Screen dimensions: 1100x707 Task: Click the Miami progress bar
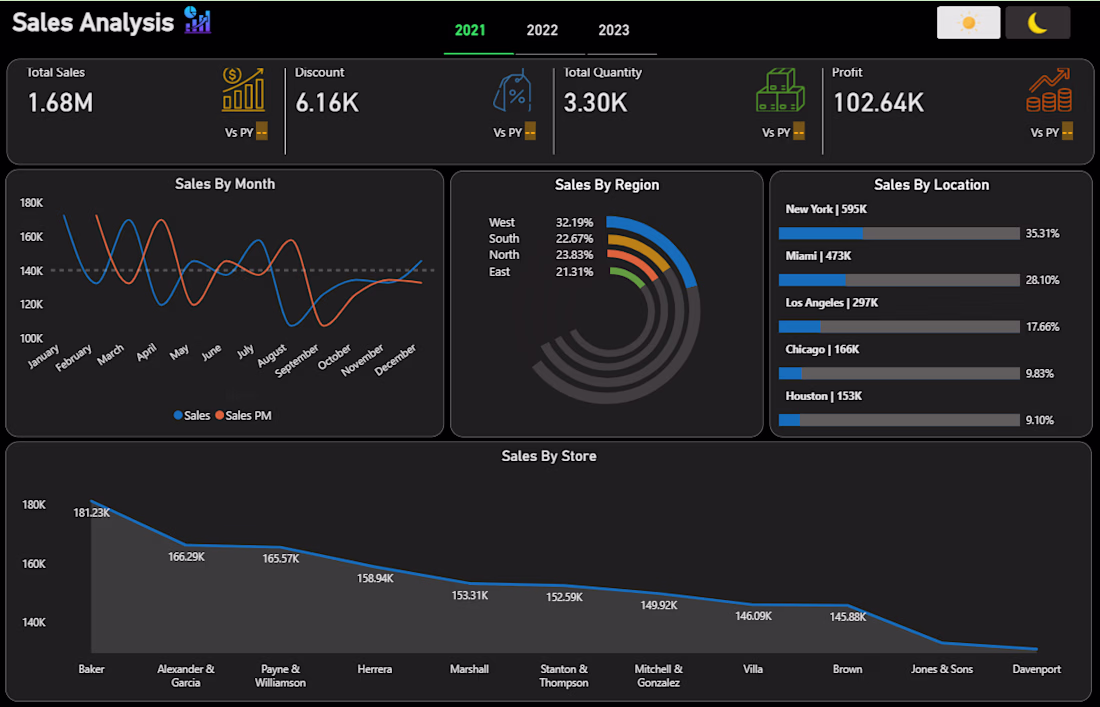pos(899,280)
